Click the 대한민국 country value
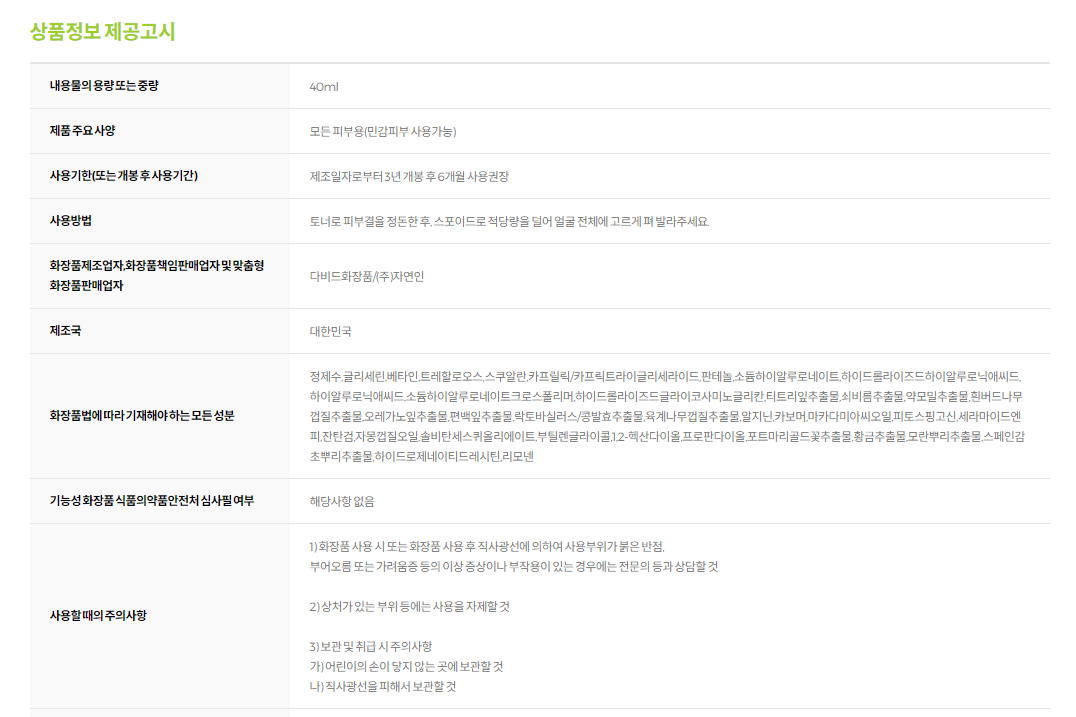 pyautogui.click(x=331, y=331)
